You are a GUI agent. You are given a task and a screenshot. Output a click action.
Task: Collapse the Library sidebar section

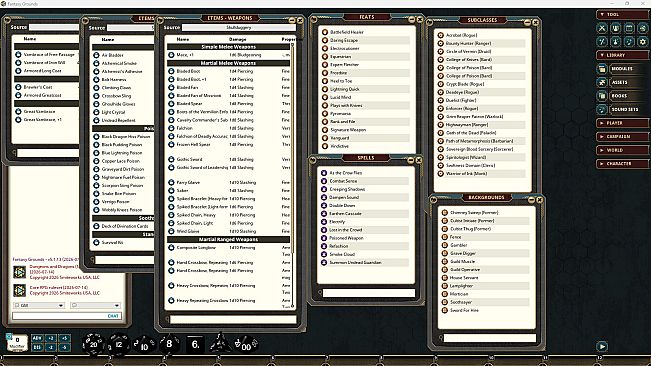(622, 55)
